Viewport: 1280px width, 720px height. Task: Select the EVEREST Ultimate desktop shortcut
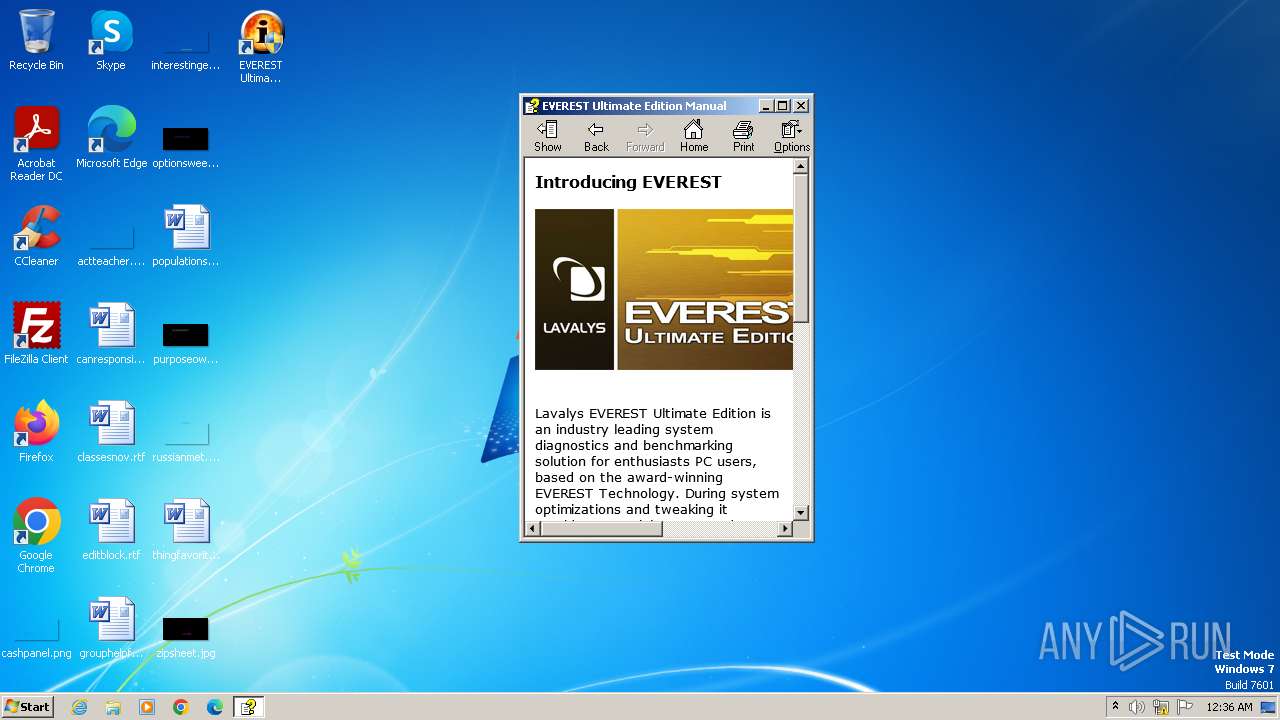point(261,47)
